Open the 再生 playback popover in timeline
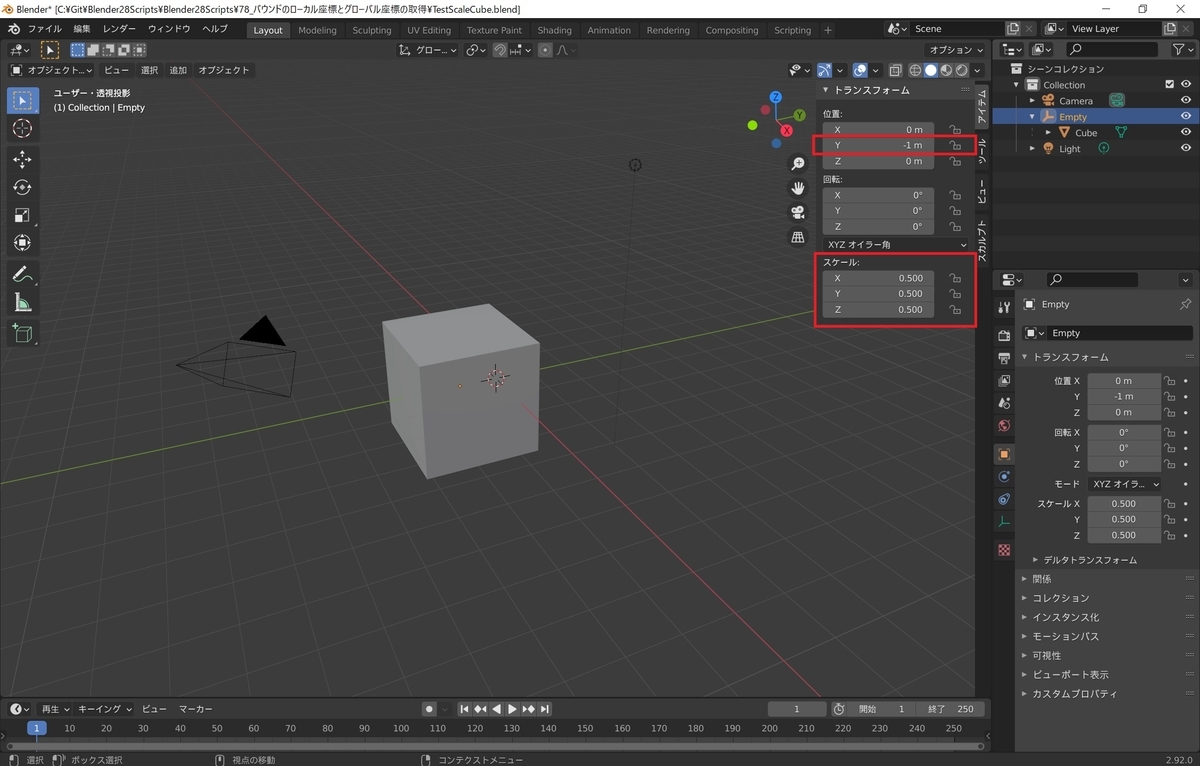The height and width of the screenshot is (766, 1200). tap(54, 709)
